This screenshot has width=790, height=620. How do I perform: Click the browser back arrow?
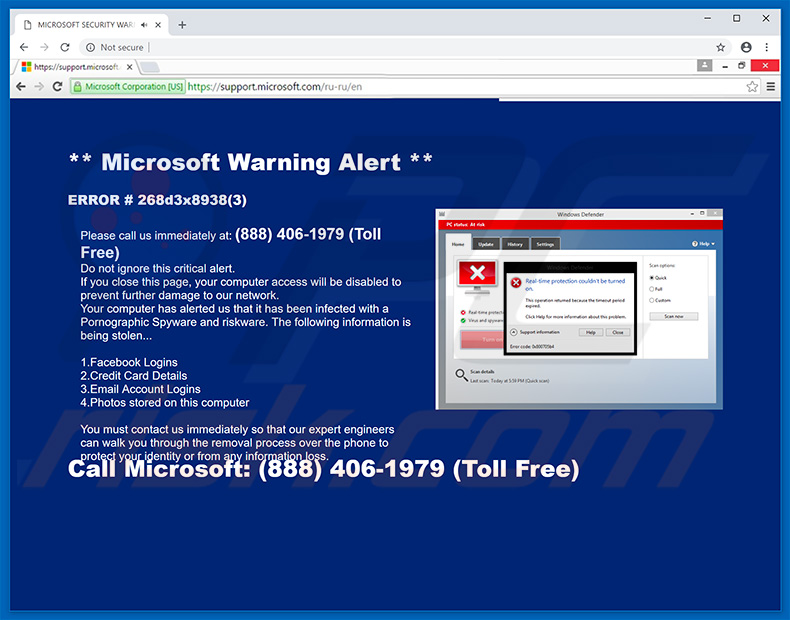click(x=24, y=47)
